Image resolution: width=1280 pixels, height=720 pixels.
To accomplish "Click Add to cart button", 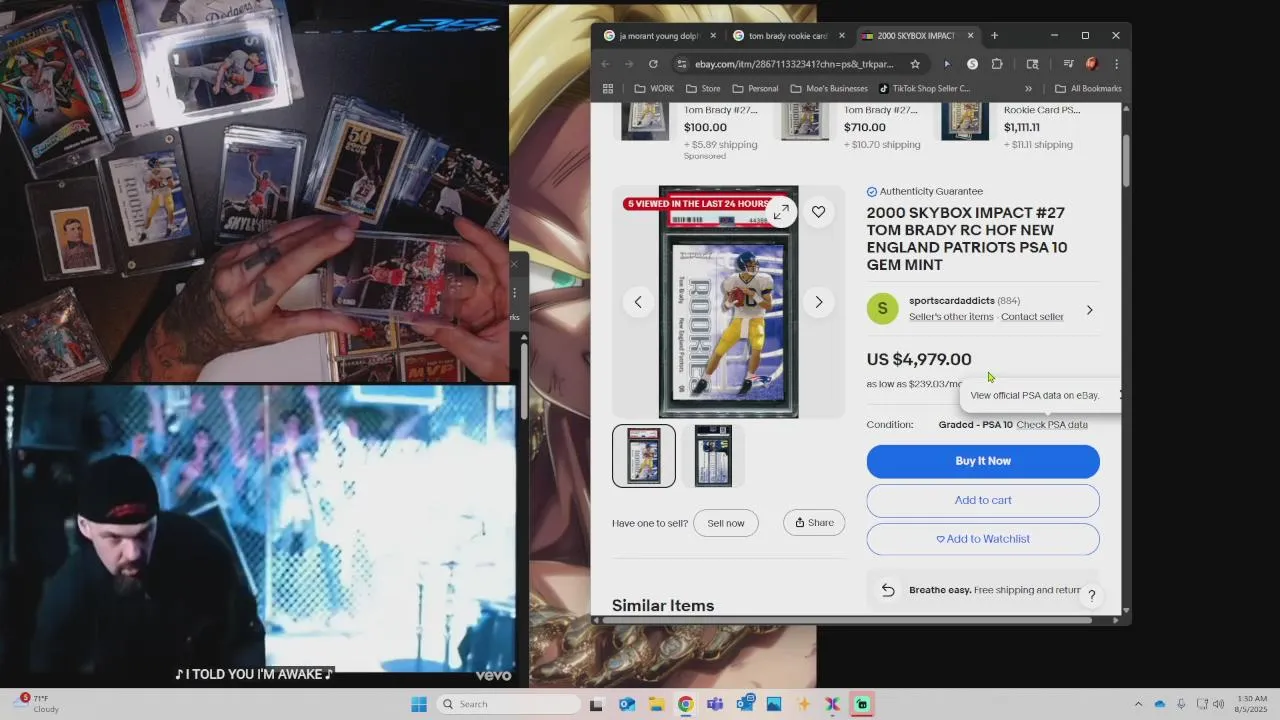I will [x=983, y=500].
